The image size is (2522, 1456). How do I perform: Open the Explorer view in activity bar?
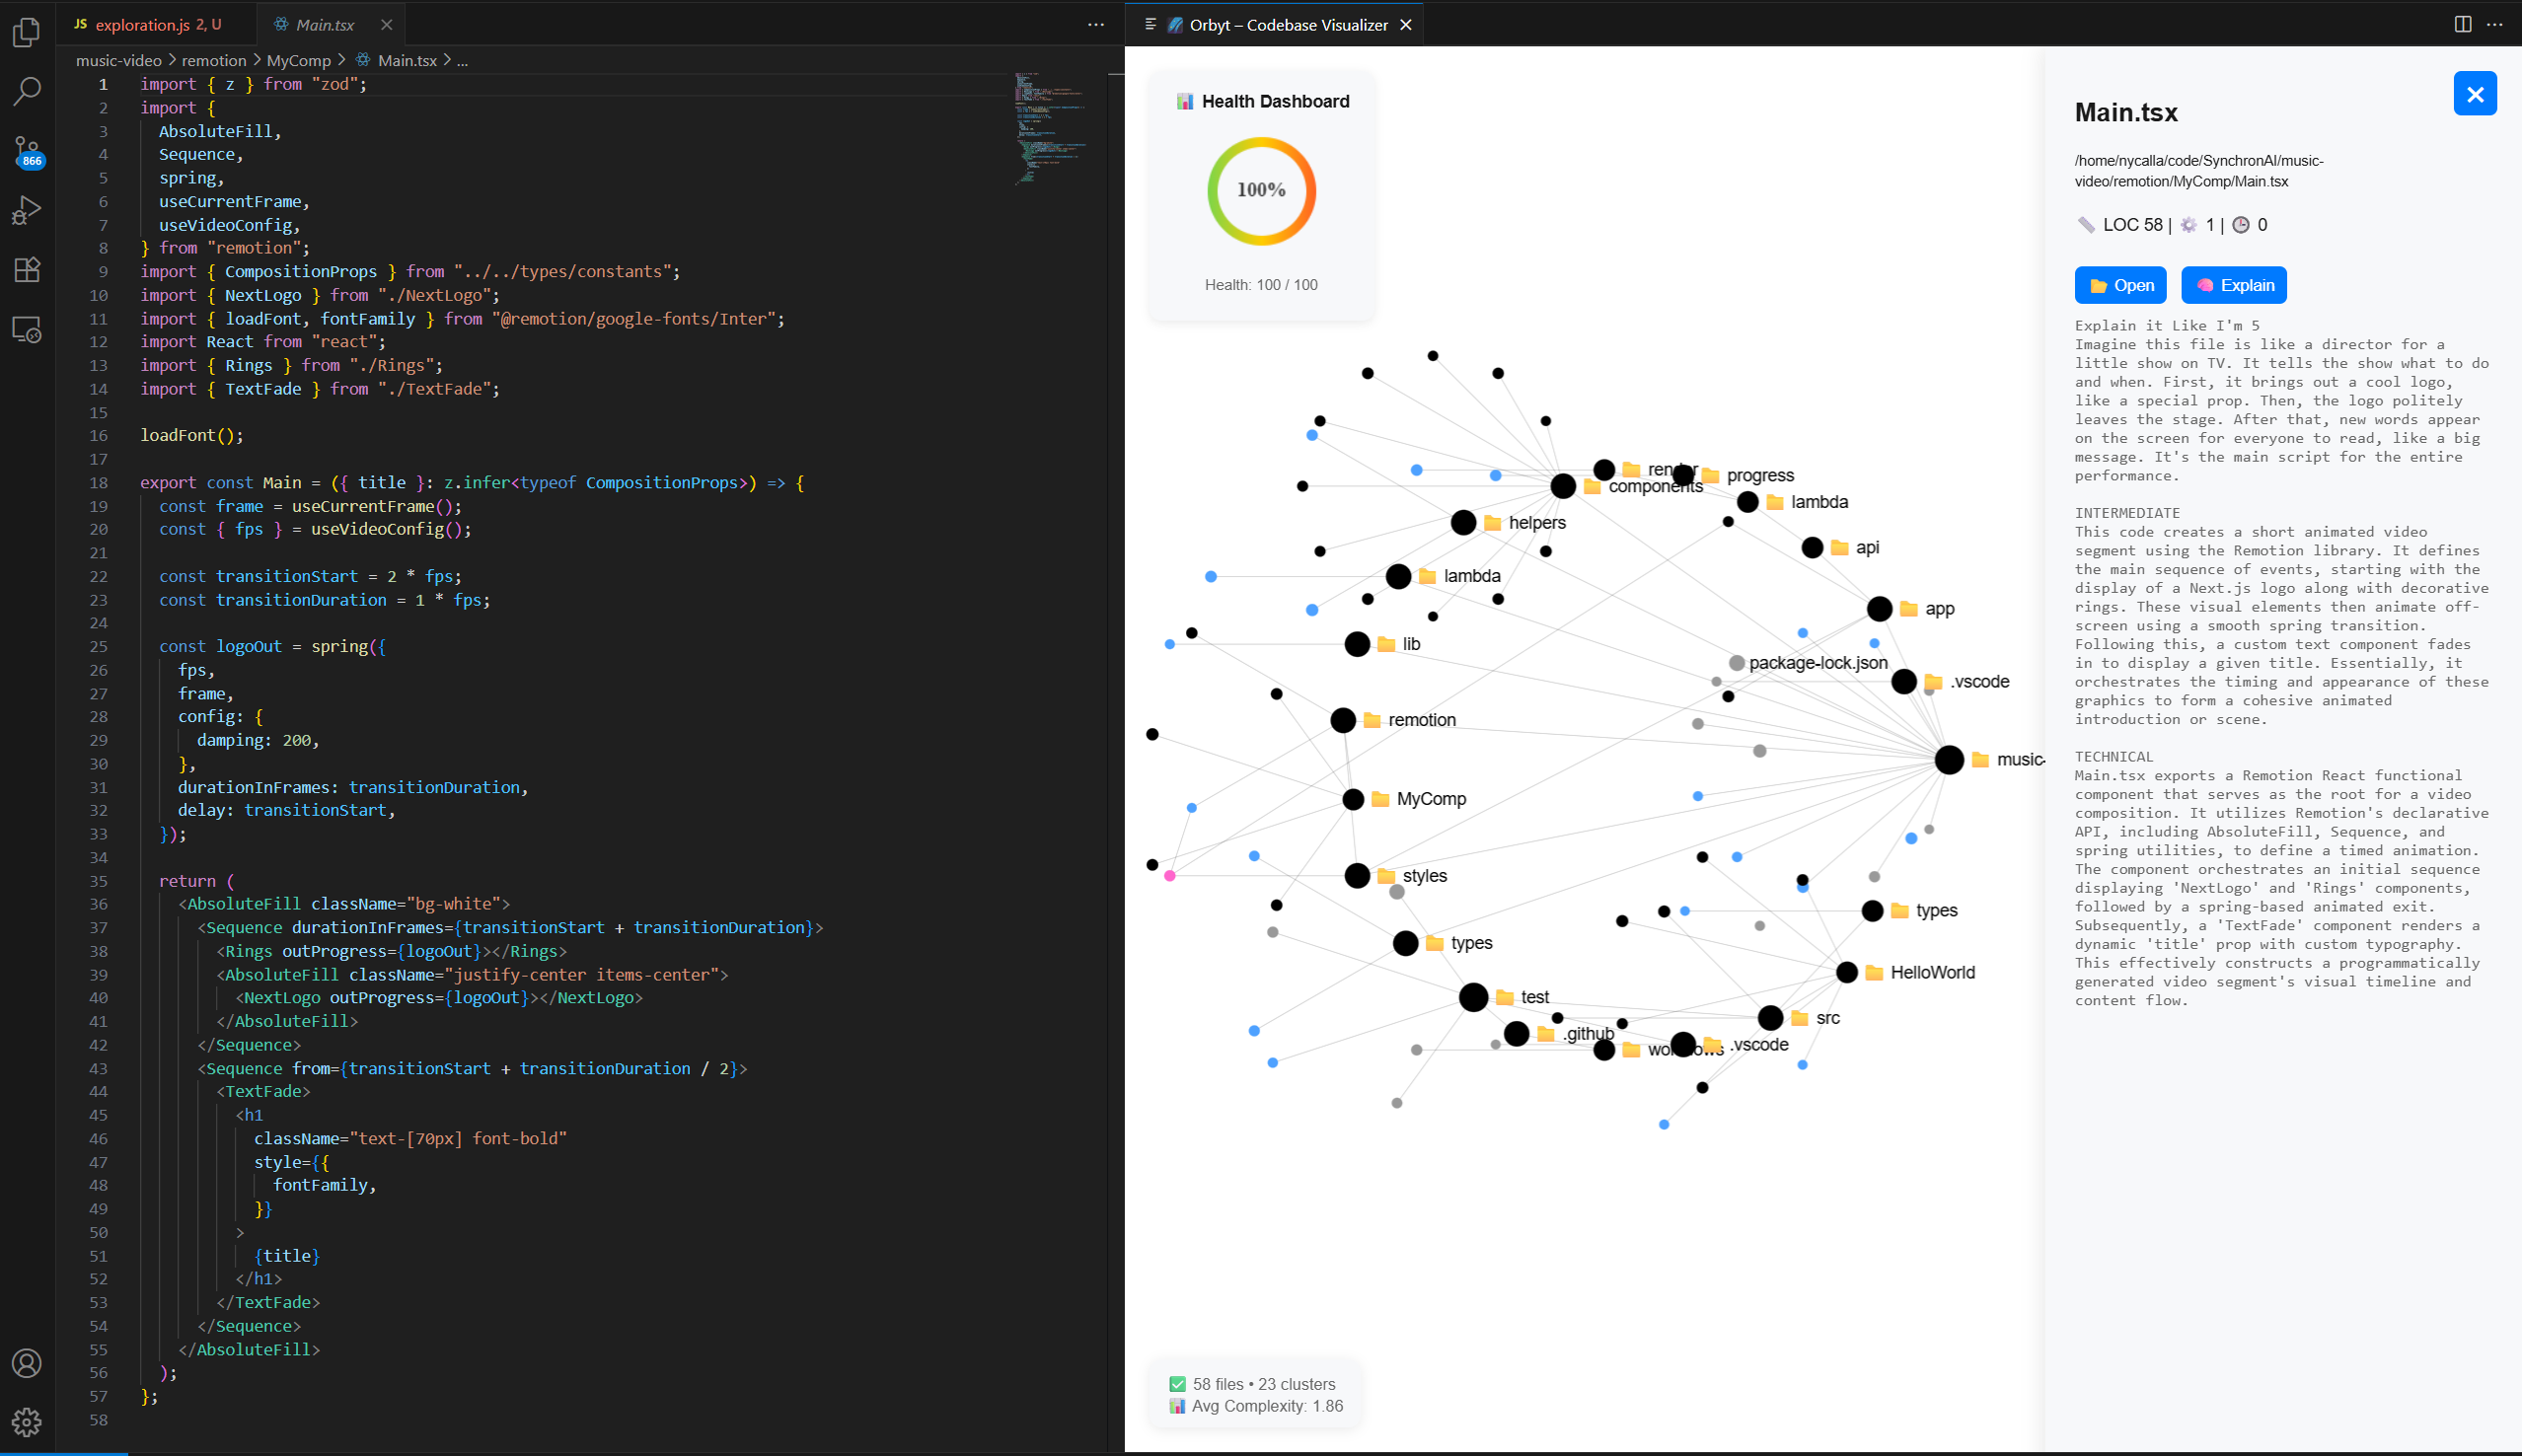(x=27, y=33)
